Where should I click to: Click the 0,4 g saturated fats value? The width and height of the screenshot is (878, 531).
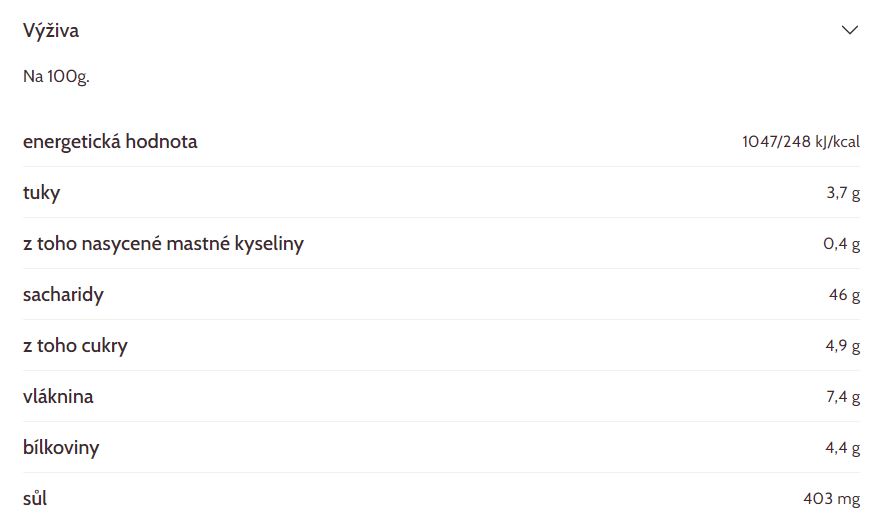(x=842, y=244)
